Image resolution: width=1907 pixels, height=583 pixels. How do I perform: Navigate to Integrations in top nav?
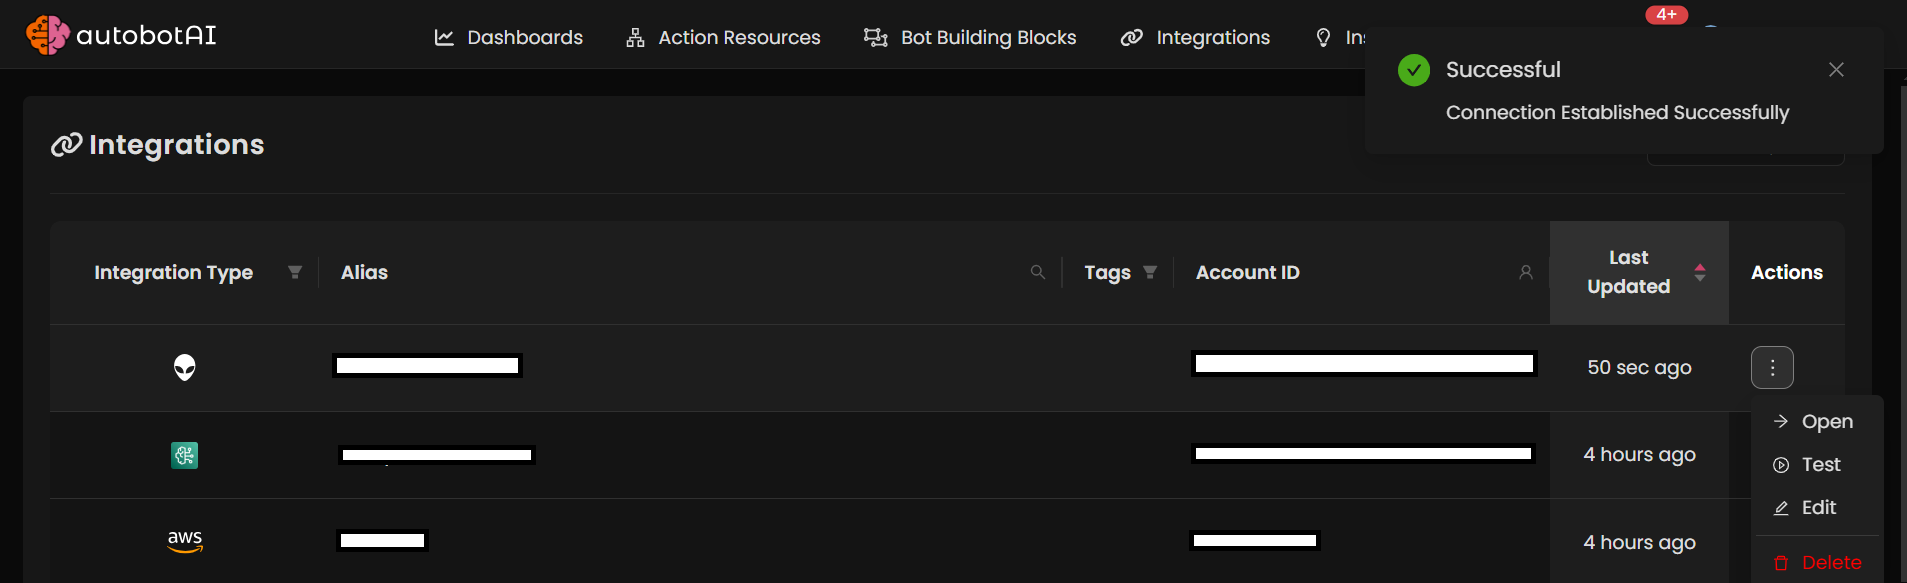(x=1195, y=37)
